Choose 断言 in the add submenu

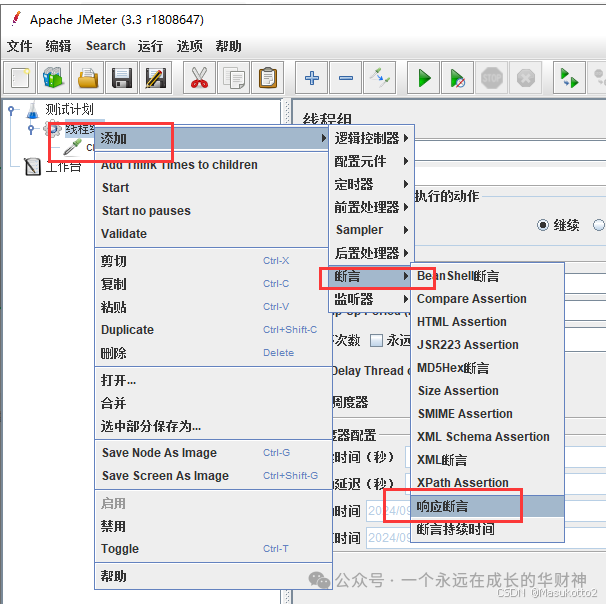pyautogui.click(x=371, y=276)
